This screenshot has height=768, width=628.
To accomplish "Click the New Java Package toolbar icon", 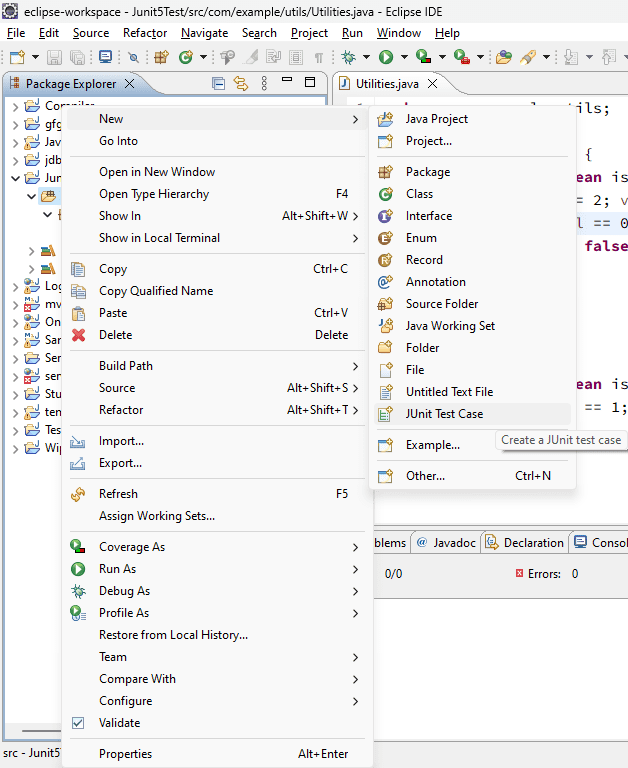I will click(x=161, y=57).
